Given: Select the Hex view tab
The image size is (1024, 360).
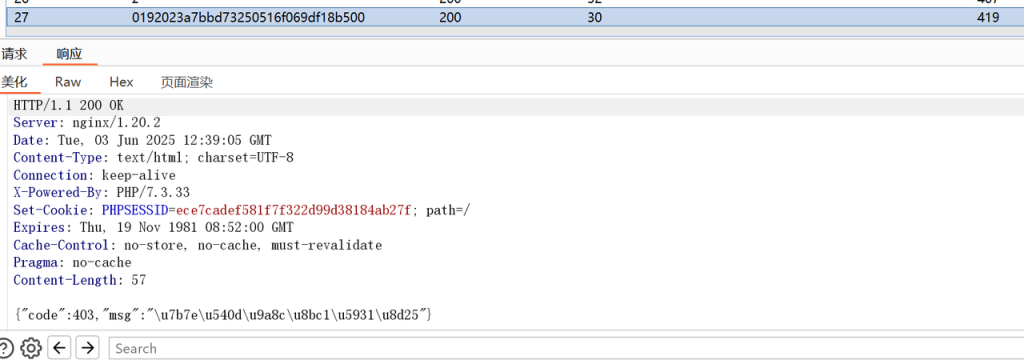Looking at the screenshot, I should [x=121, y=82].
